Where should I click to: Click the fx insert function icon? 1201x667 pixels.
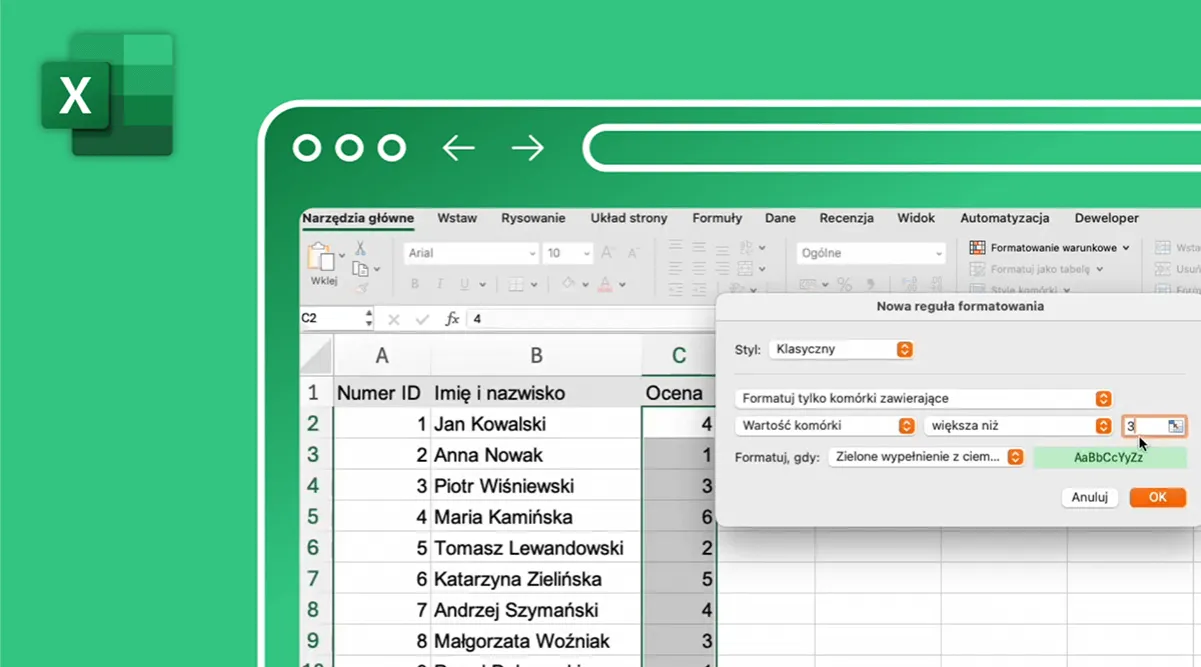click(452, 319)
